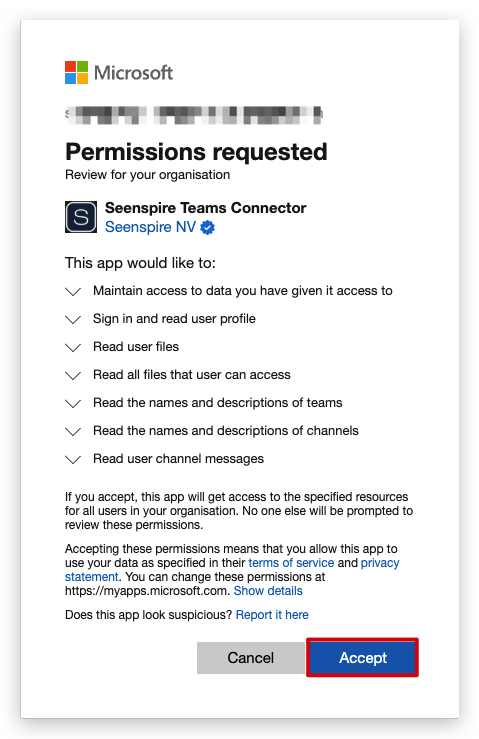Screen dimensions: 479x739
Task: Click the blurred account email text
Action: point(194,115)
